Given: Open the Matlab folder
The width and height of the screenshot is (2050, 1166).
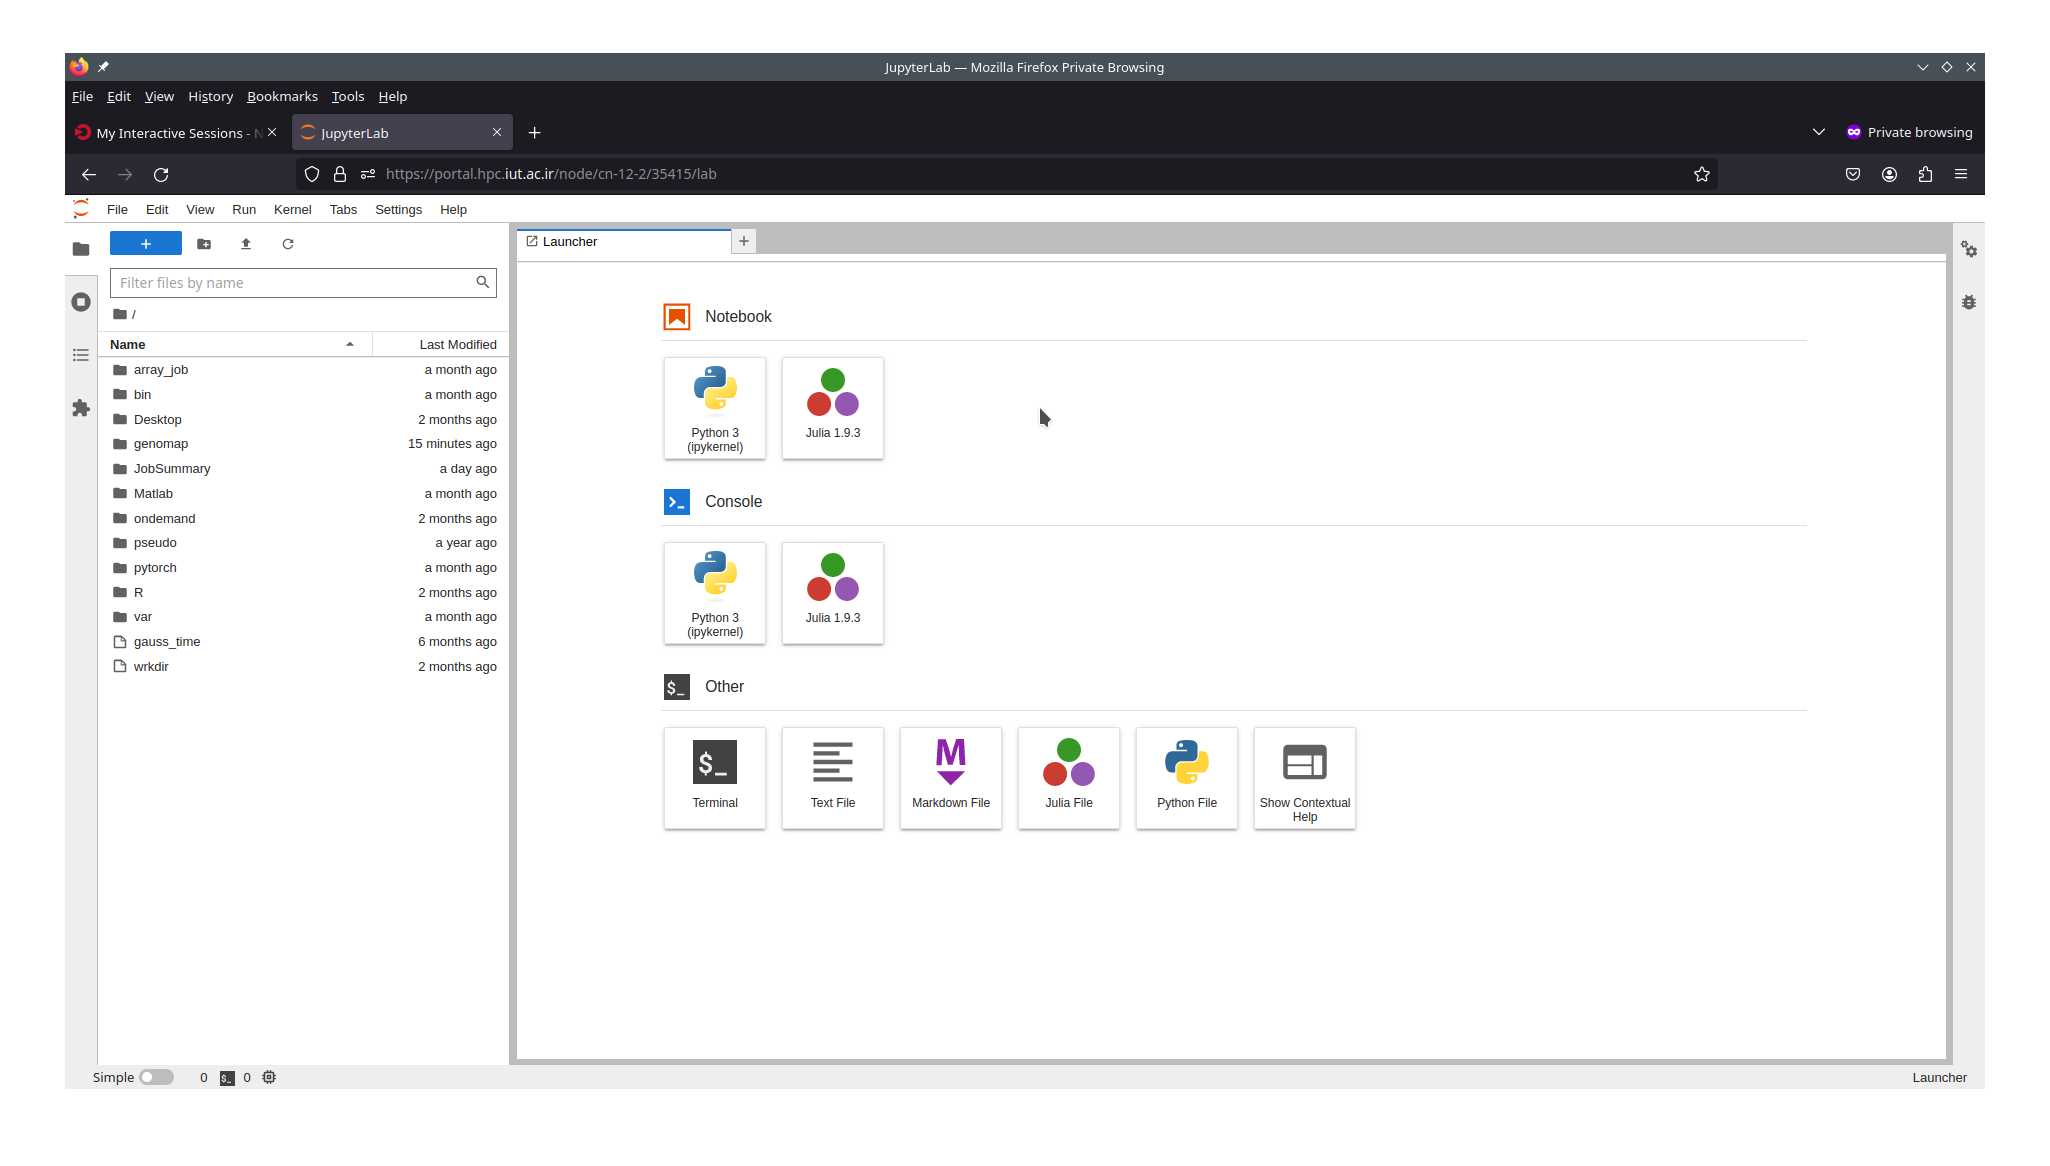Looking at the screenshot, I should [303, 494].
